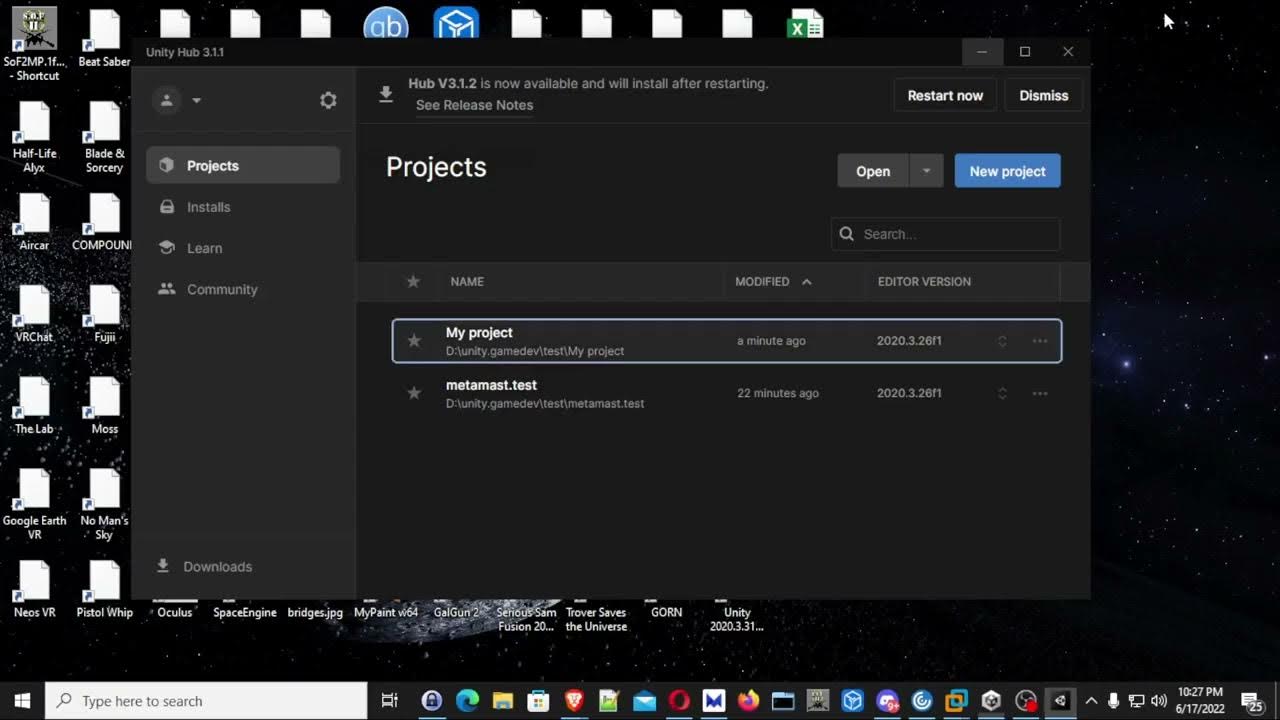
Task: Change editor version for My project
Action: click(1002, 341)
